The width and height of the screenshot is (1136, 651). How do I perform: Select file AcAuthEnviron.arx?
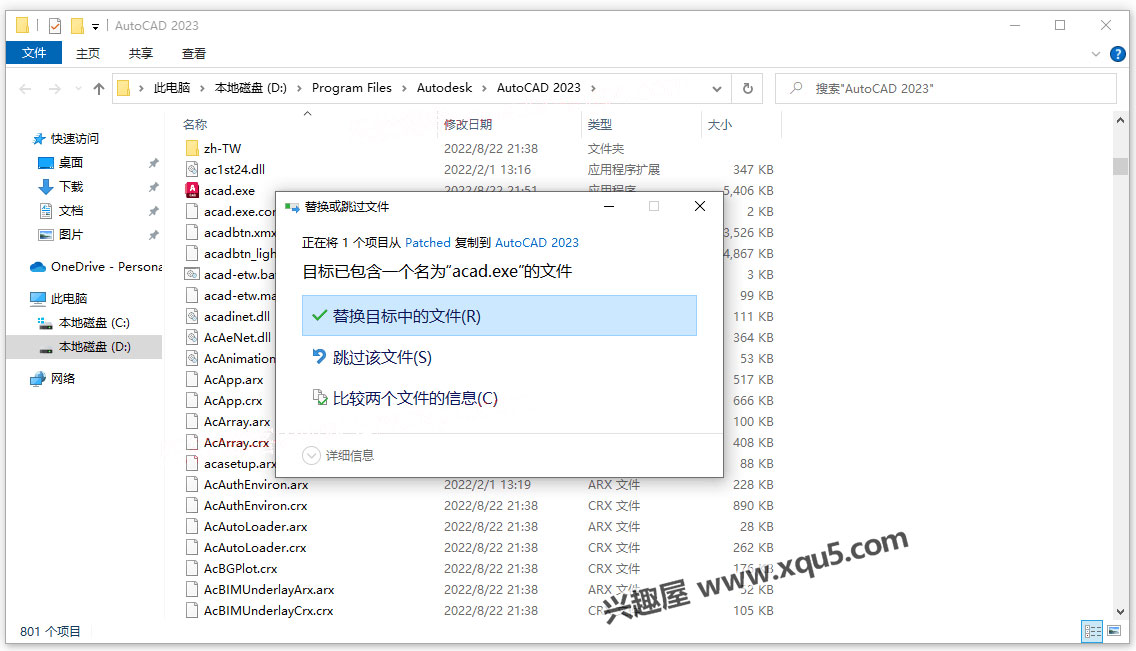pos(256,484)
